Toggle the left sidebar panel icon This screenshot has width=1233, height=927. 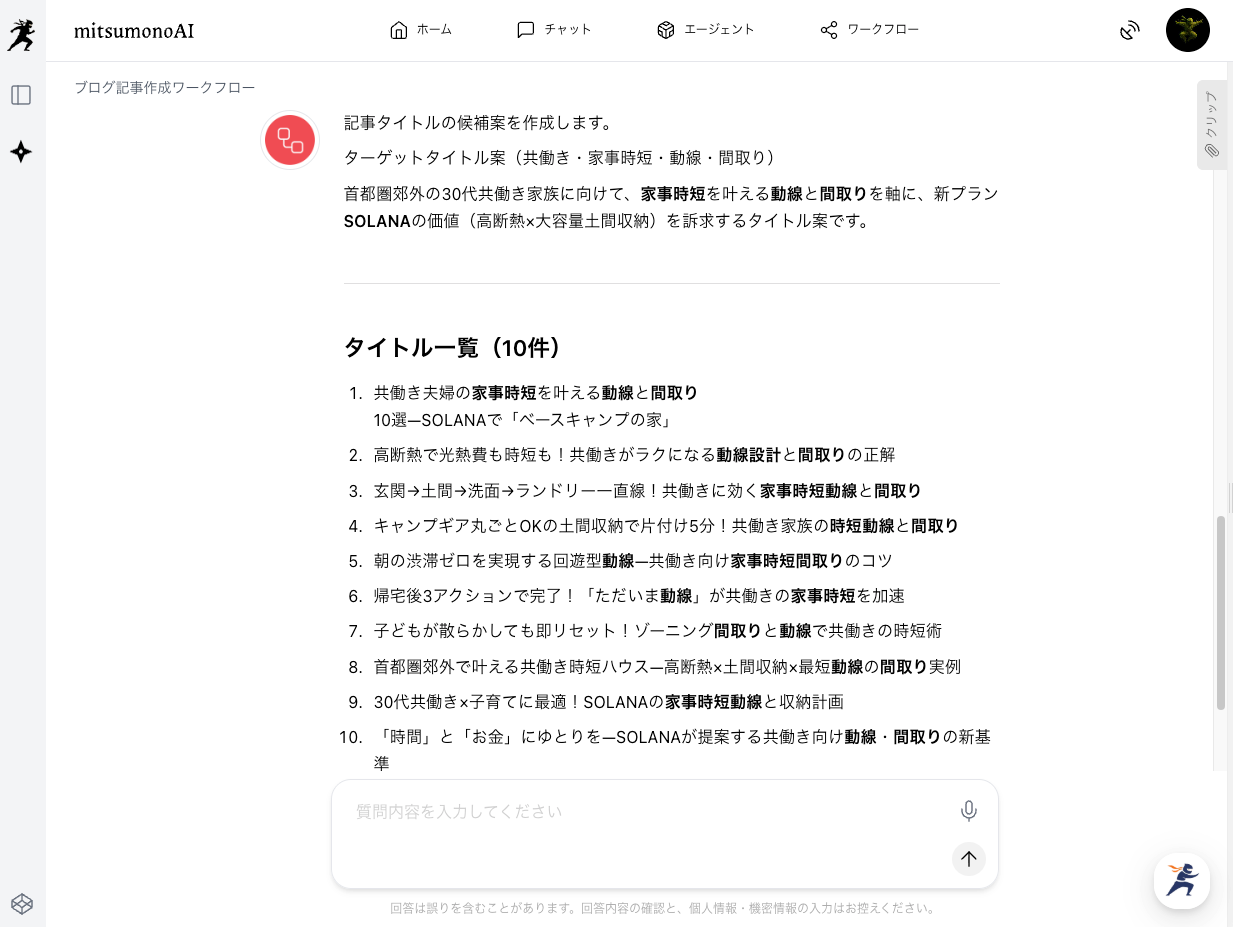[x=21, y=95]
